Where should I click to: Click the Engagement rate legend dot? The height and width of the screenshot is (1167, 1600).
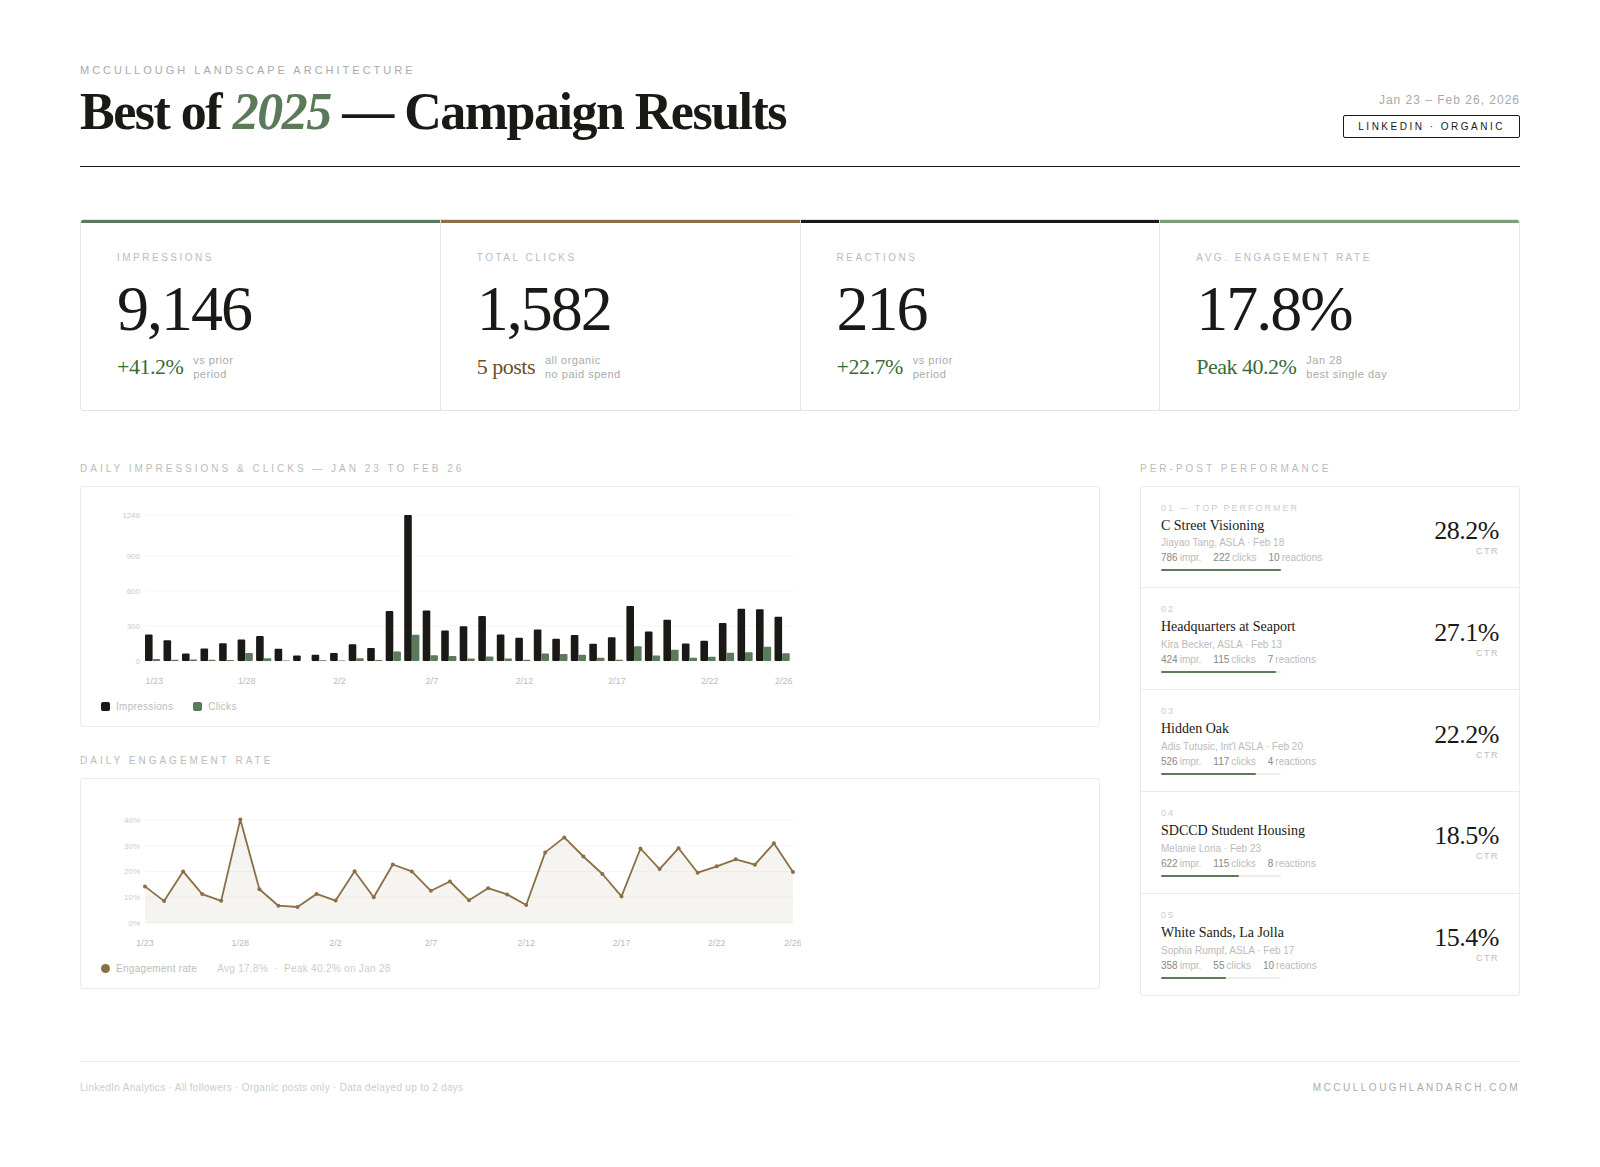[x=105, y=969]
